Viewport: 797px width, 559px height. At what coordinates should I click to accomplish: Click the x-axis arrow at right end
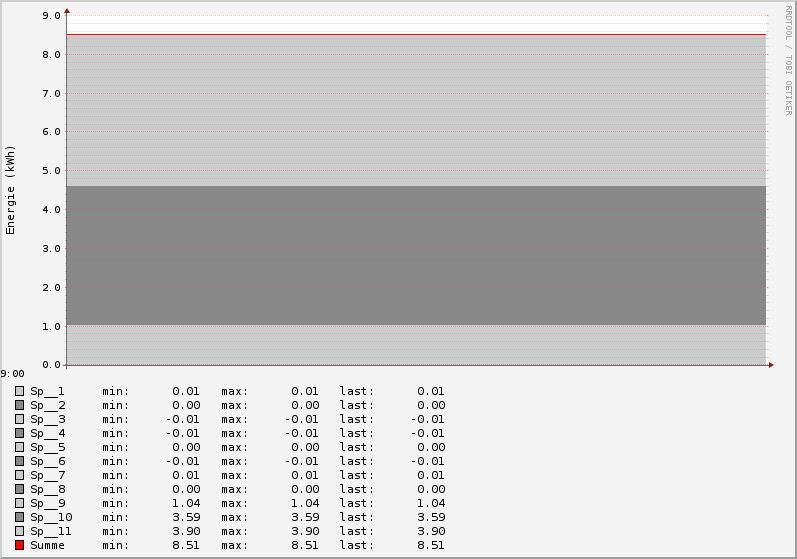(770, 365)
